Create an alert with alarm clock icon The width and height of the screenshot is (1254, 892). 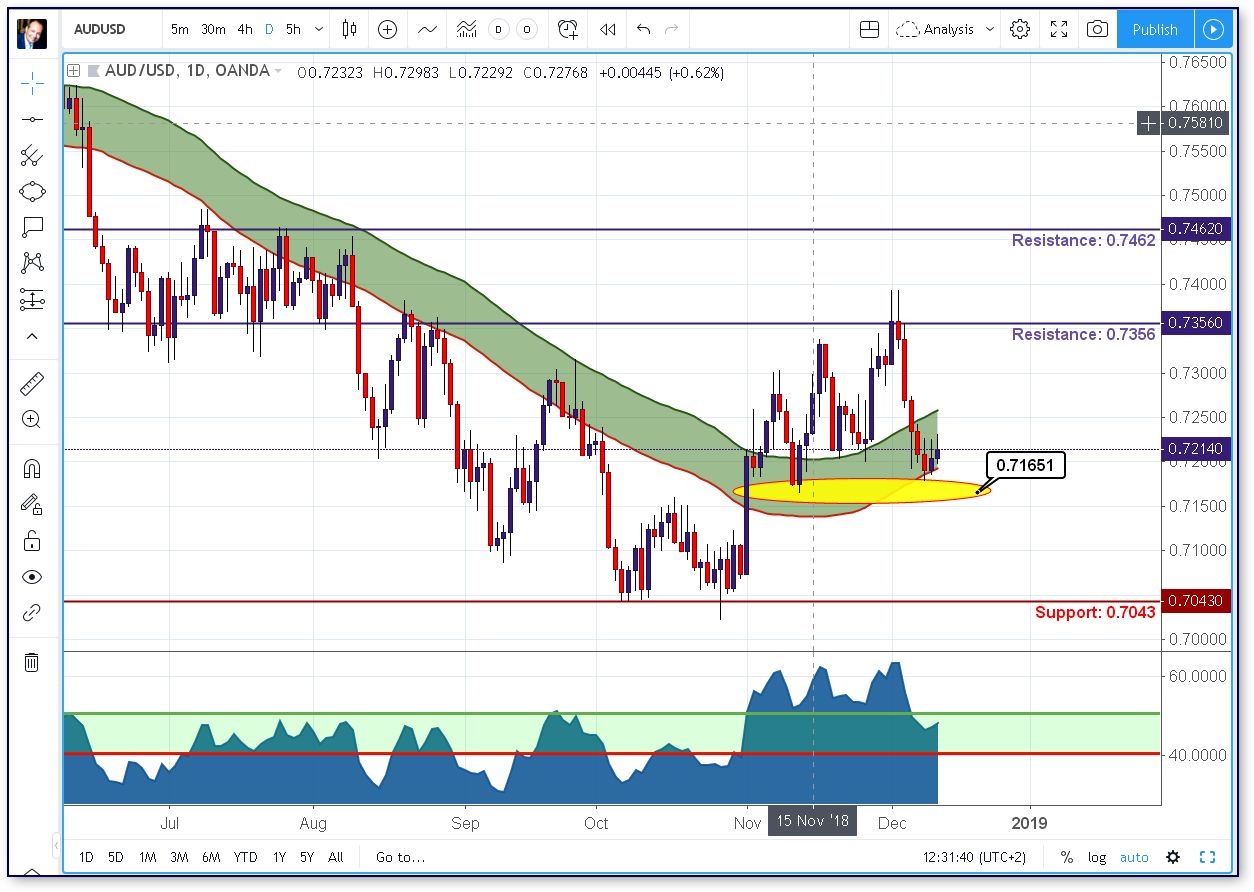click(568, 29)
